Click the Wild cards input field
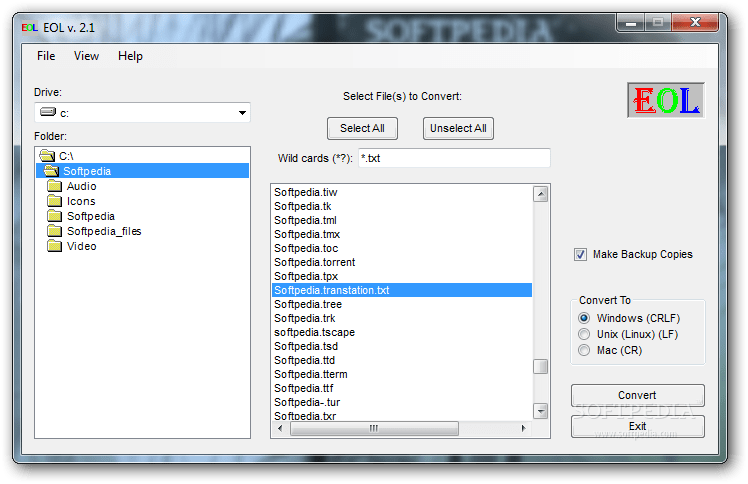Screen dimensions: 748x484 click(x=454, y=158)
